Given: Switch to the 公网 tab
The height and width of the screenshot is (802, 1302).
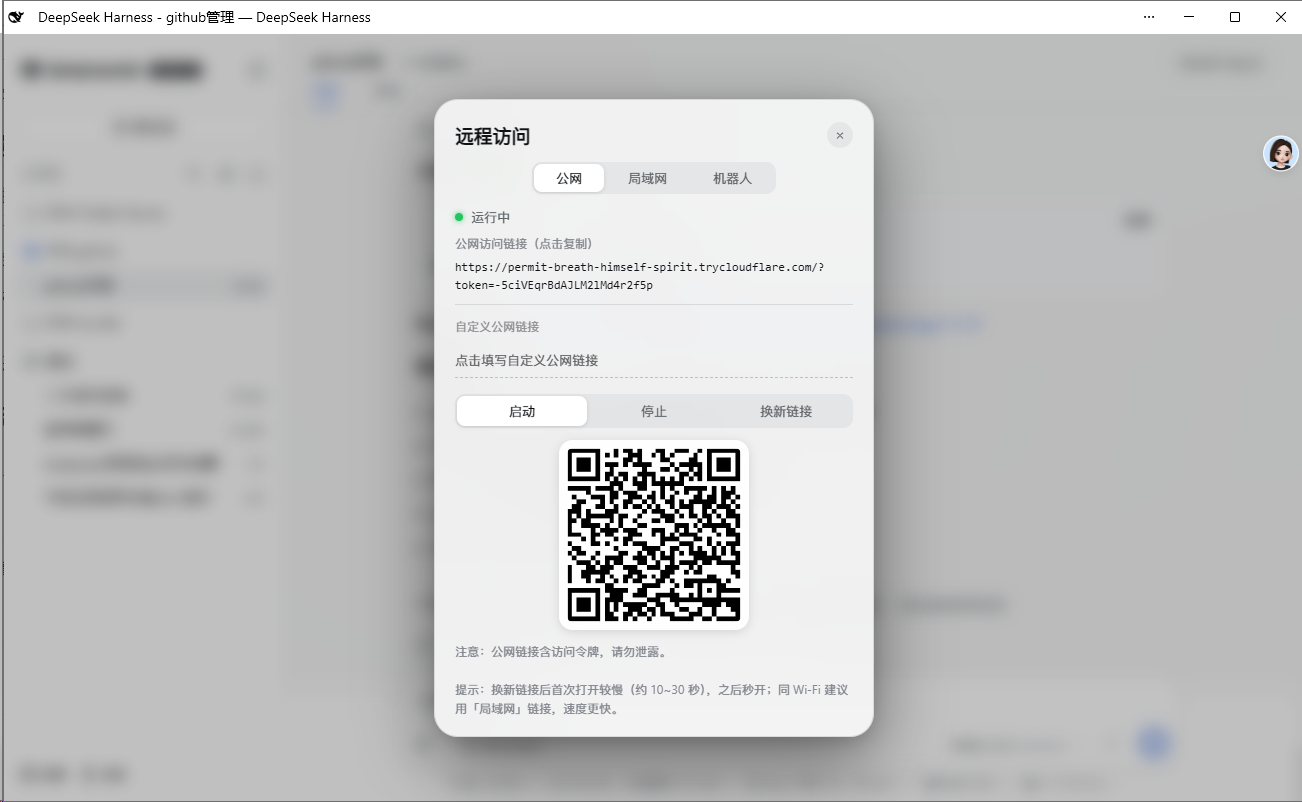Looking at the screenshot, I should (x=569, y=178).
